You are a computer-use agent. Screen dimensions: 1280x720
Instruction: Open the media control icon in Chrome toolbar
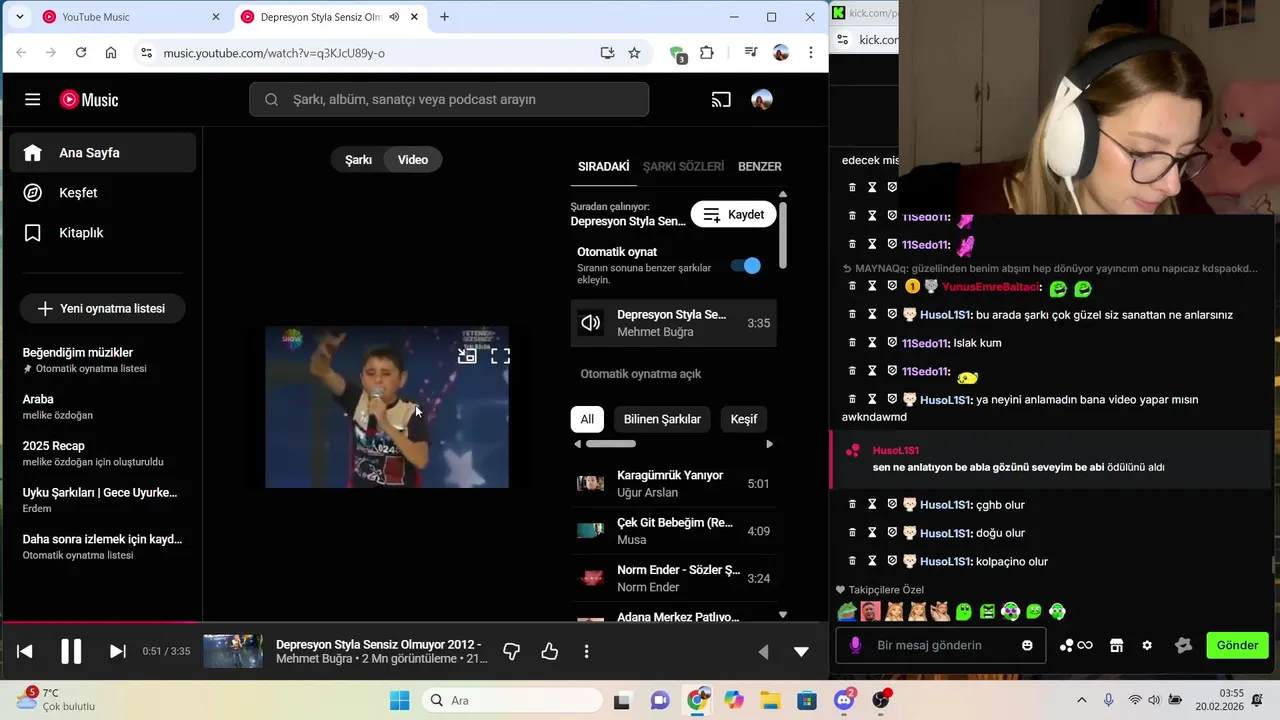click(751, 53)
